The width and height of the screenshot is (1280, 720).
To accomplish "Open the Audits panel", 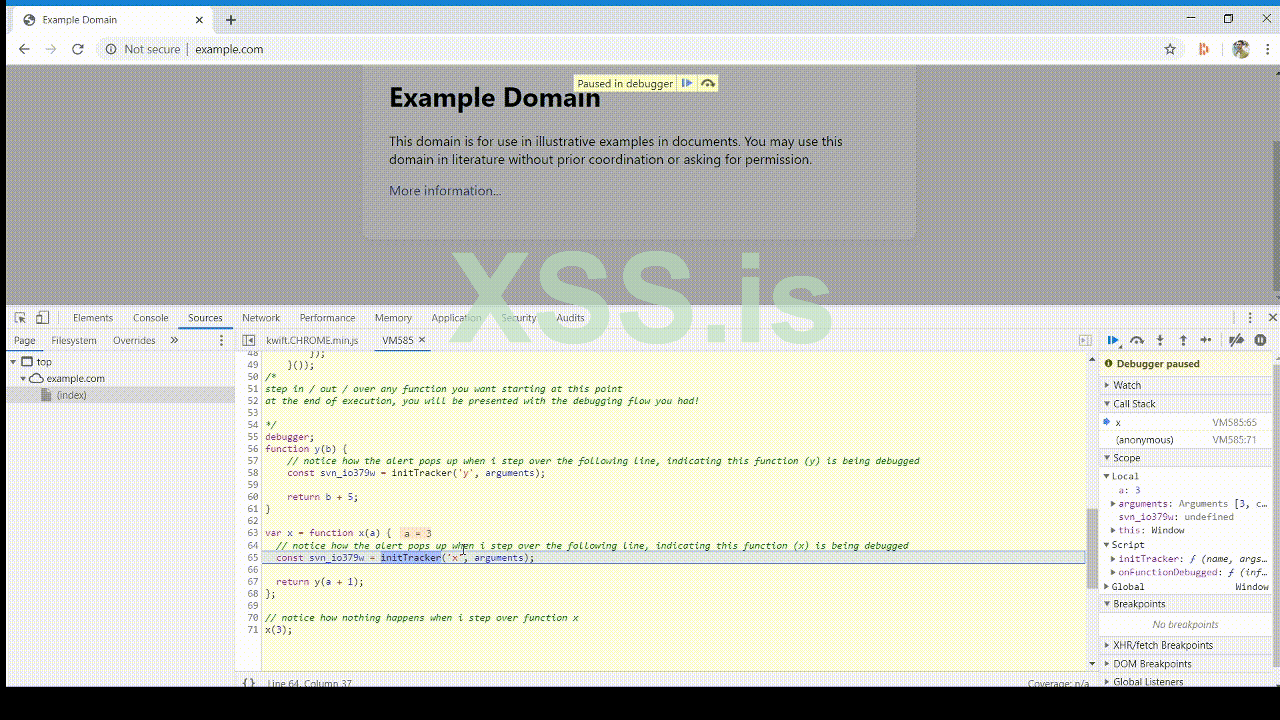I will point(570,318).
